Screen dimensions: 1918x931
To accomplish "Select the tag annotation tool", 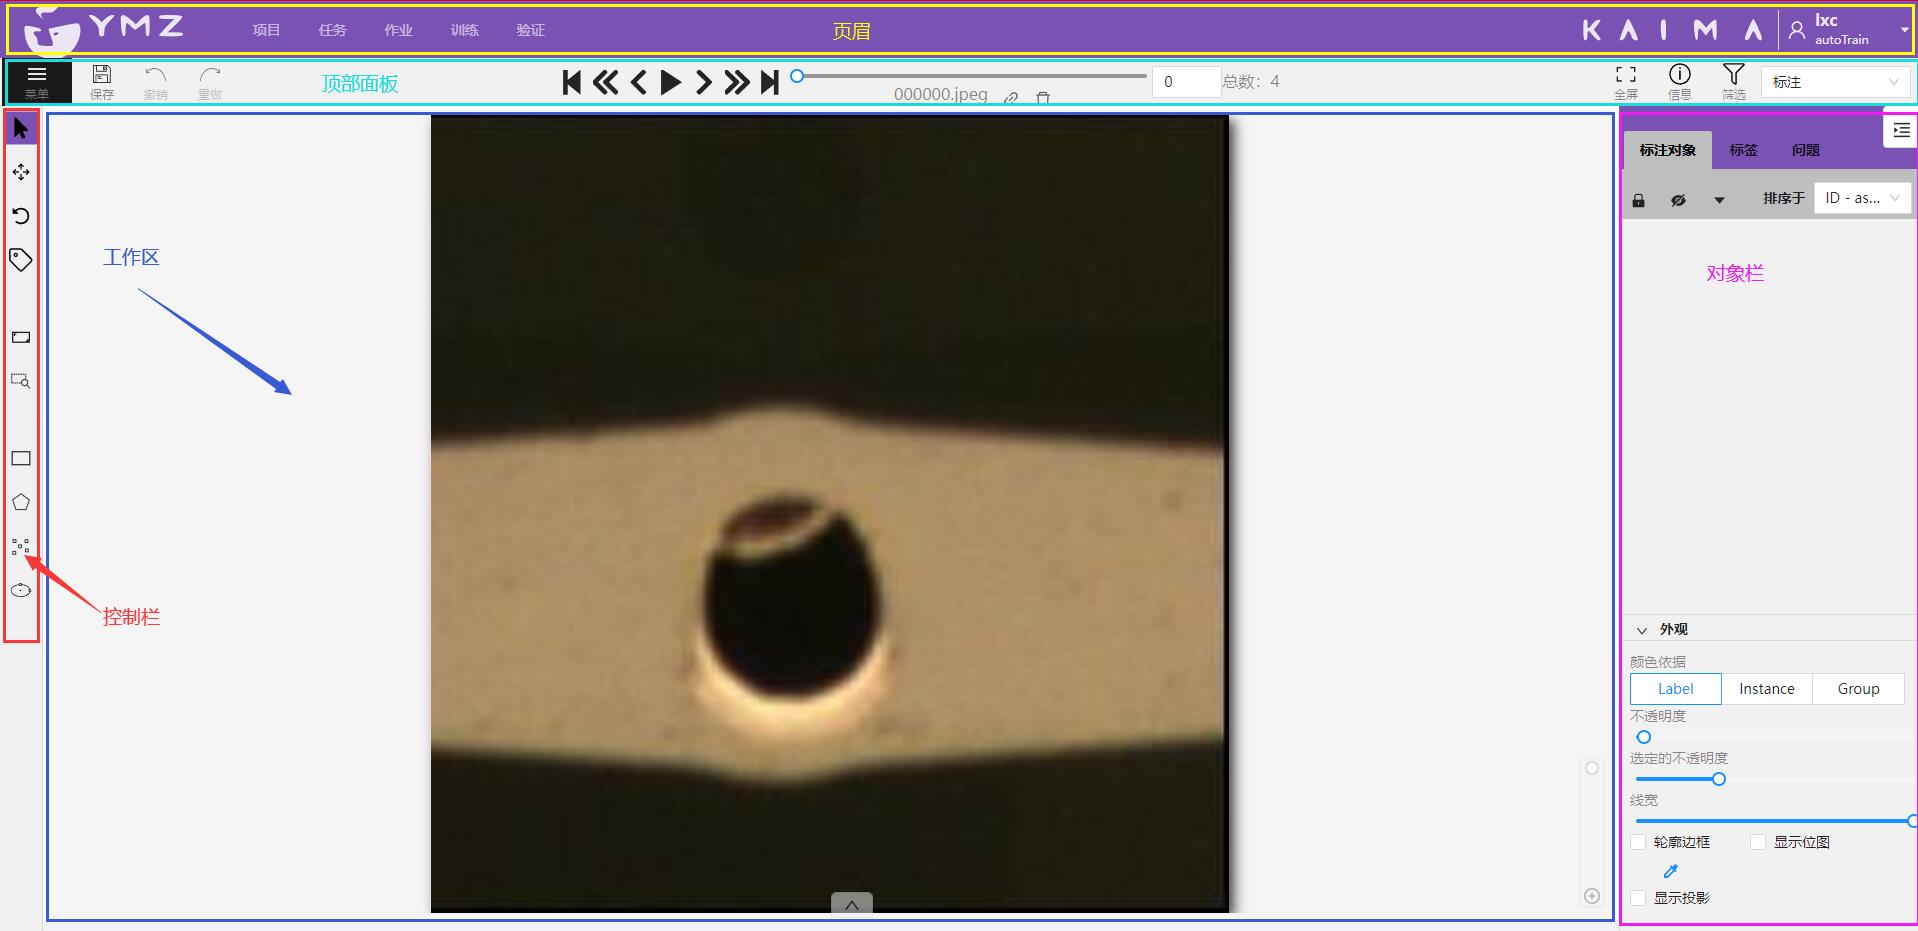I will pos(21,260).
